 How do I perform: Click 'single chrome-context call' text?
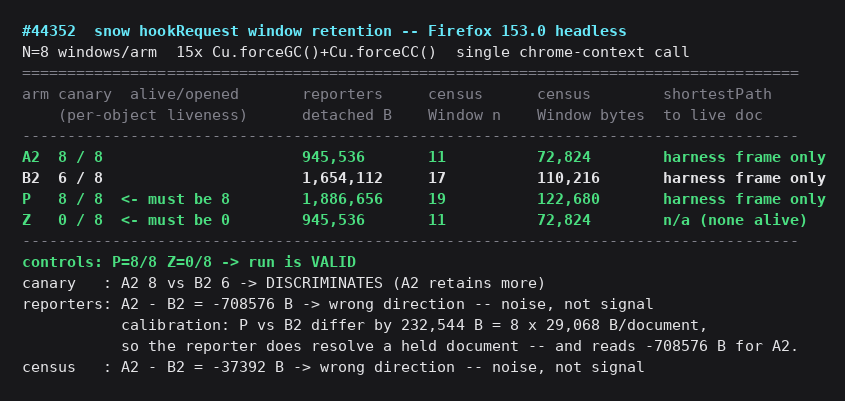(572, 52)
